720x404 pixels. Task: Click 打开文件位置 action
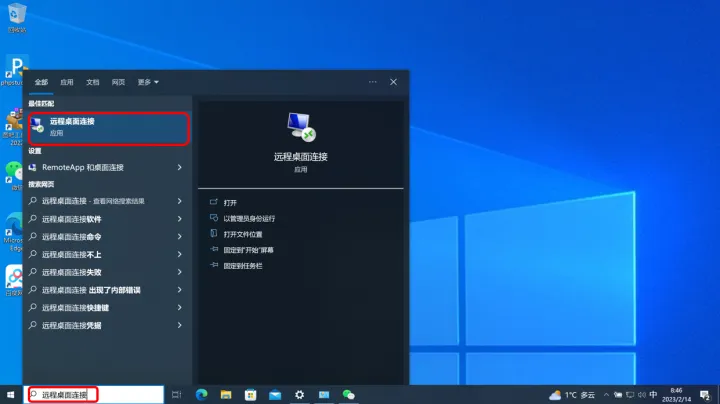(x=243, y=234)
